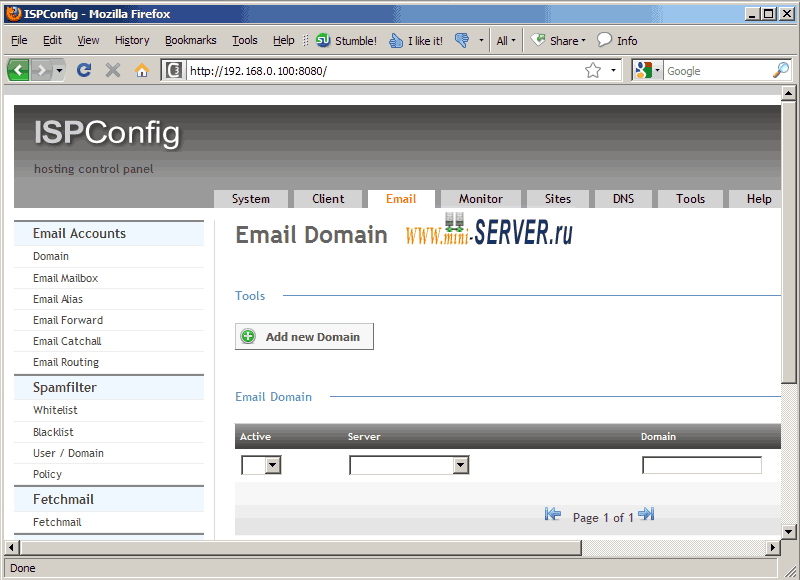The height and width of the screenshot is (580, 800).
Task: Open the History menu
Action: coord(132,40)
